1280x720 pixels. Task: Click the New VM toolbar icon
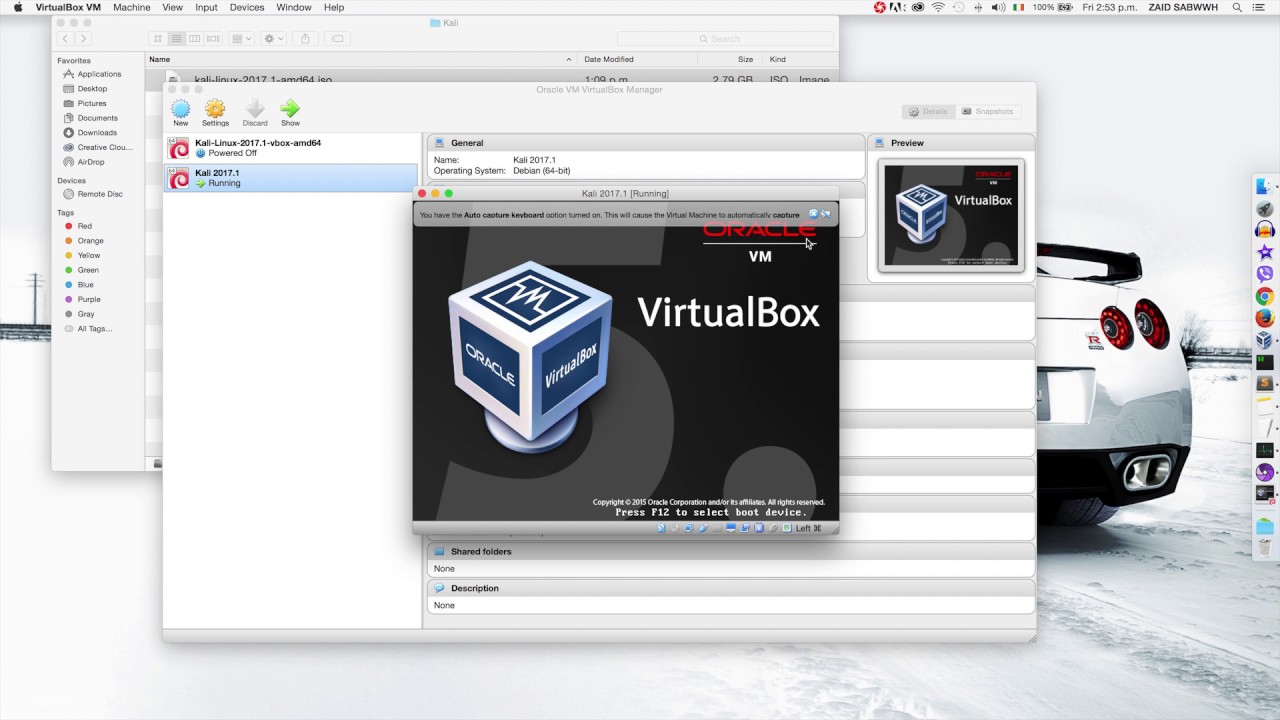click(x=180, y=109)
